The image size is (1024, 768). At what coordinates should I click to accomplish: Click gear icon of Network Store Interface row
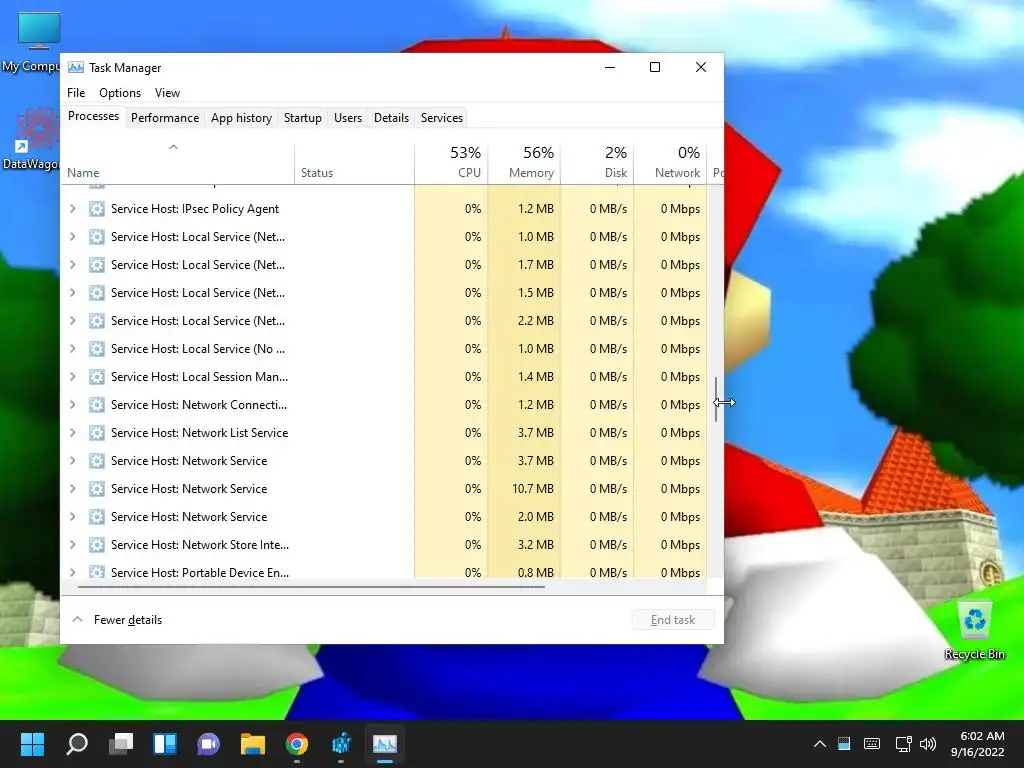pyautogui.click(x=97, y=545)
